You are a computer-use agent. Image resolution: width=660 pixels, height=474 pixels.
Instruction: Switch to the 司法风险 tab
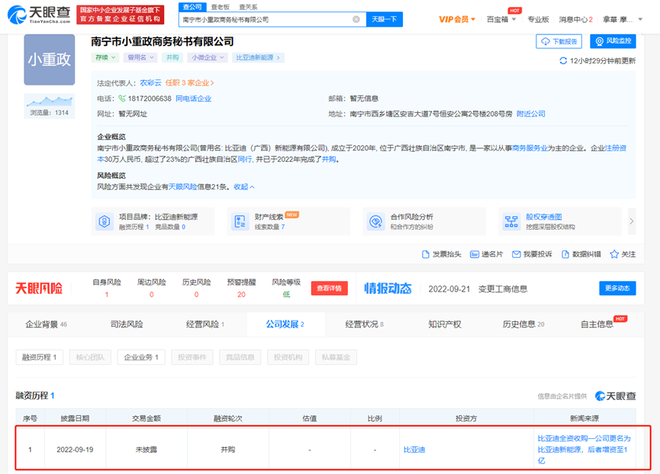tap(126, 324)
